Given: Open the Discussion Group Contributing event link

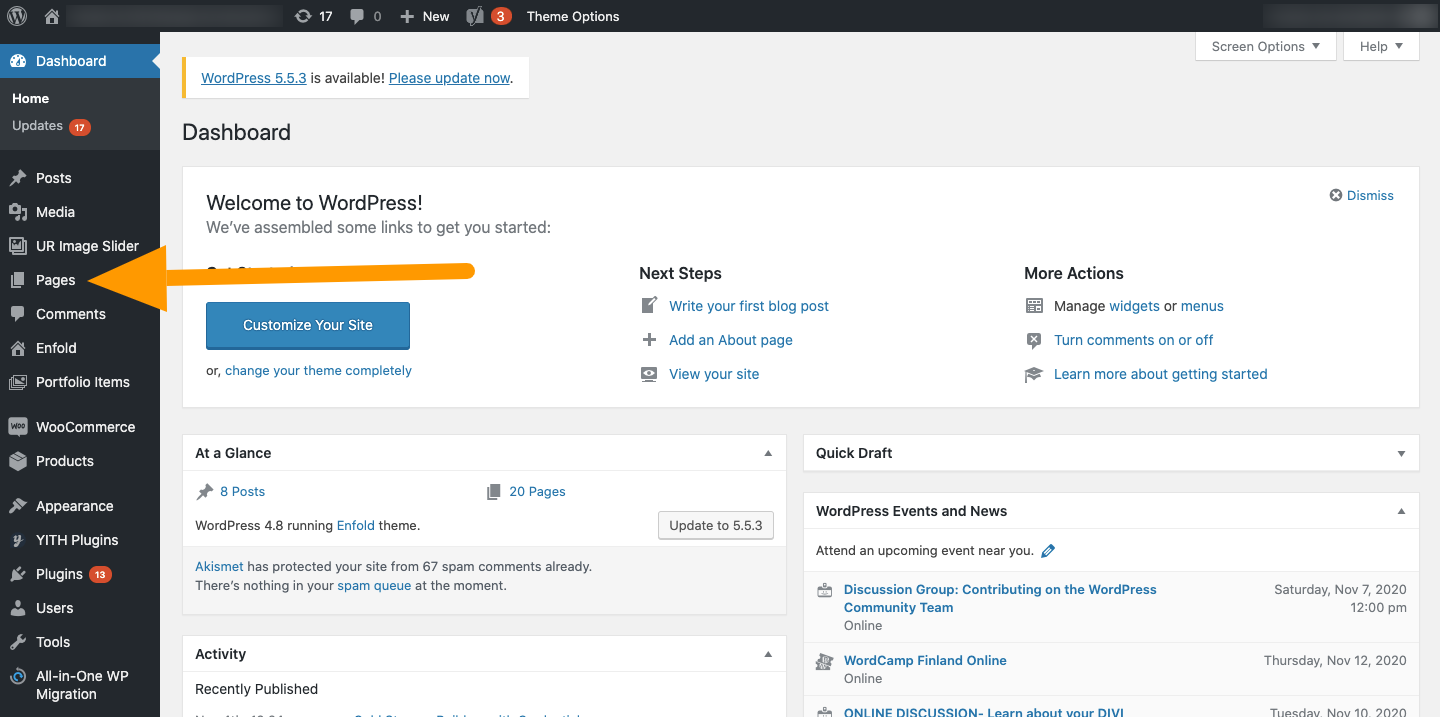Looking at the screenshot, I should tap(1000, 598).
